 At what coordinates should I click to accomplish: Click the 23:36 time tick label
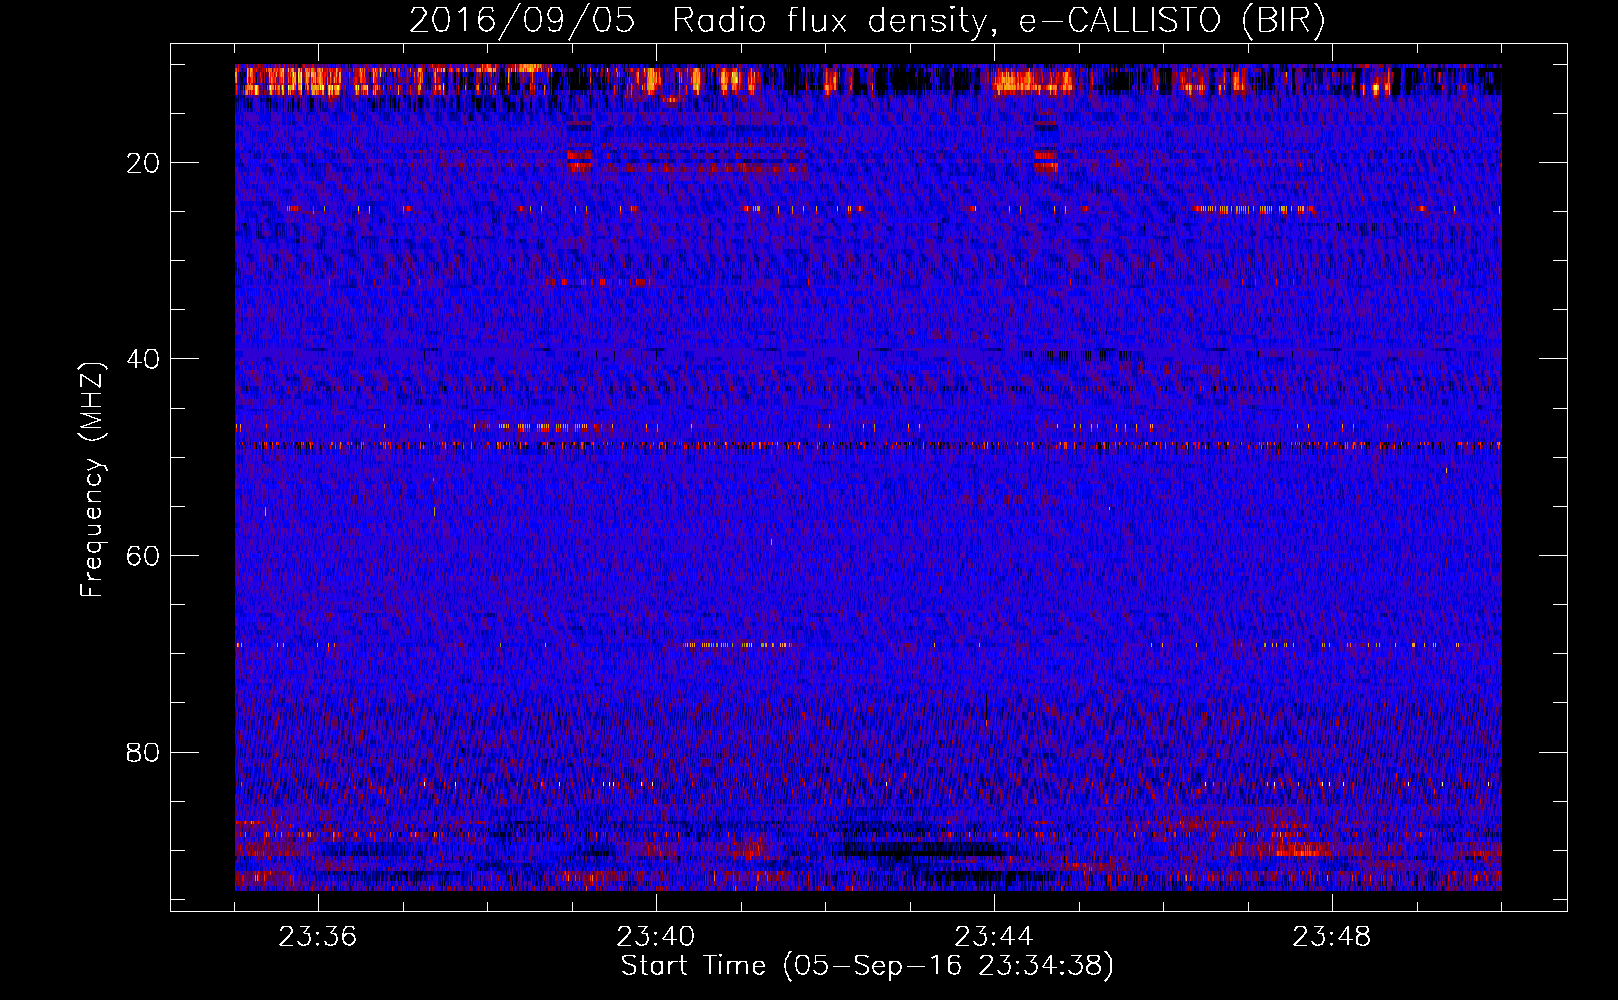318,937
